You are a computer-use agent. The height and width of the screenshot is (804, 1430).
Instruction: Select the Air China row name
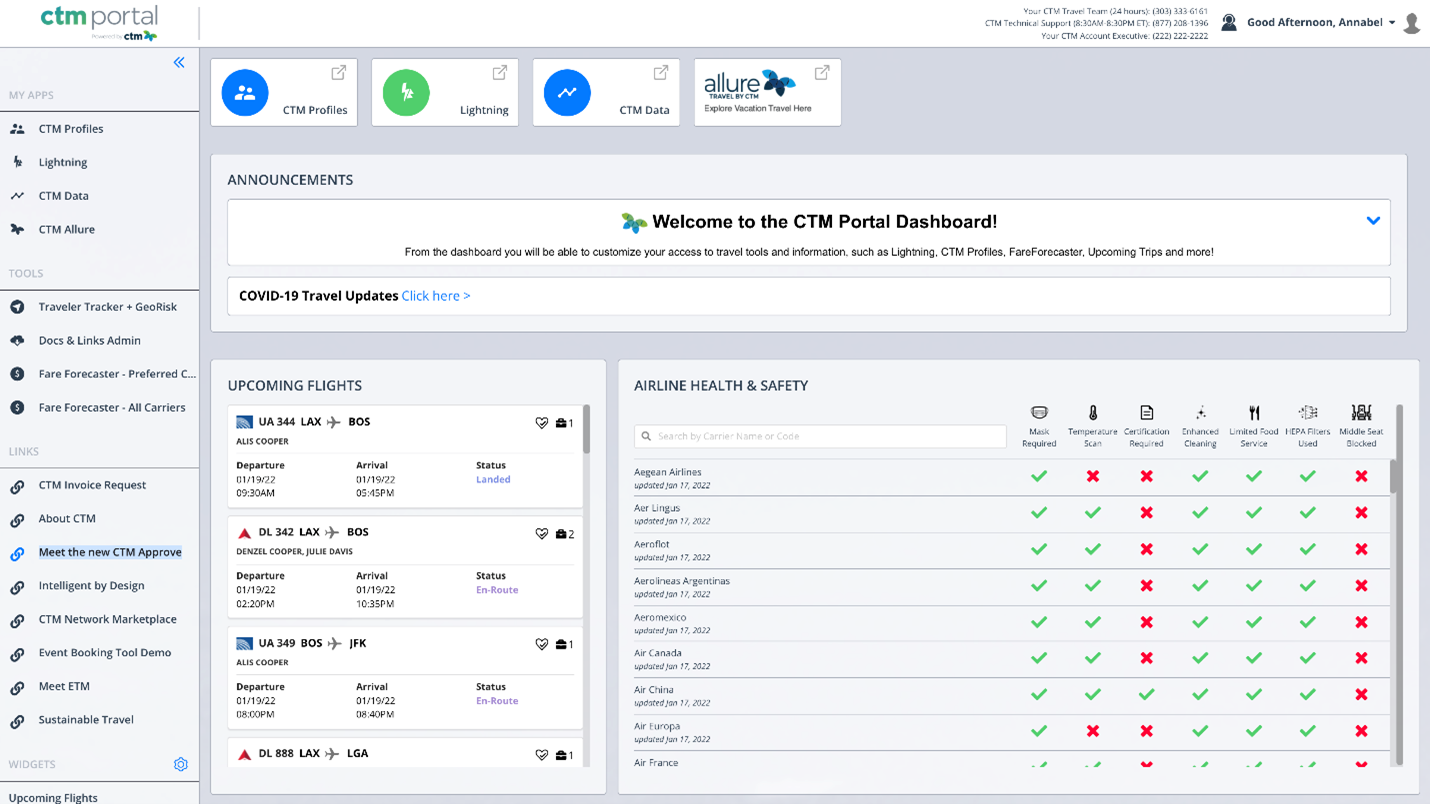[653, 690]
